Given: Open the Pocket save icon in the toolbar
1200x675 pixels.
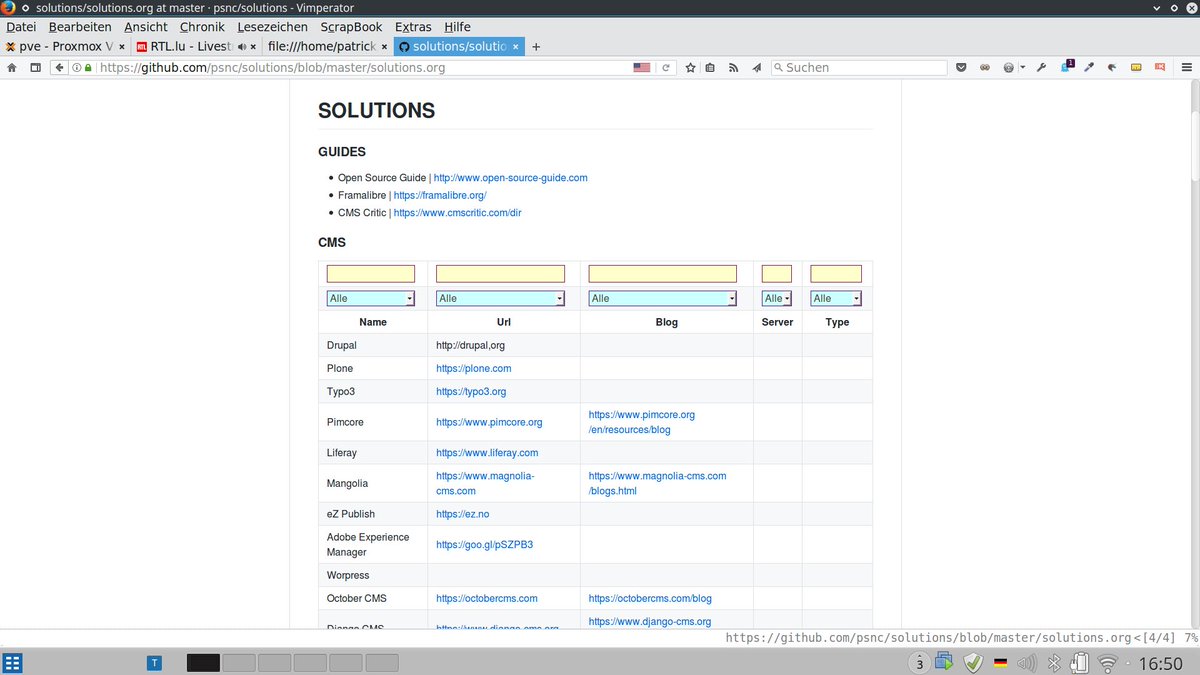Looking at the screenshot, I should click(961, 67).
